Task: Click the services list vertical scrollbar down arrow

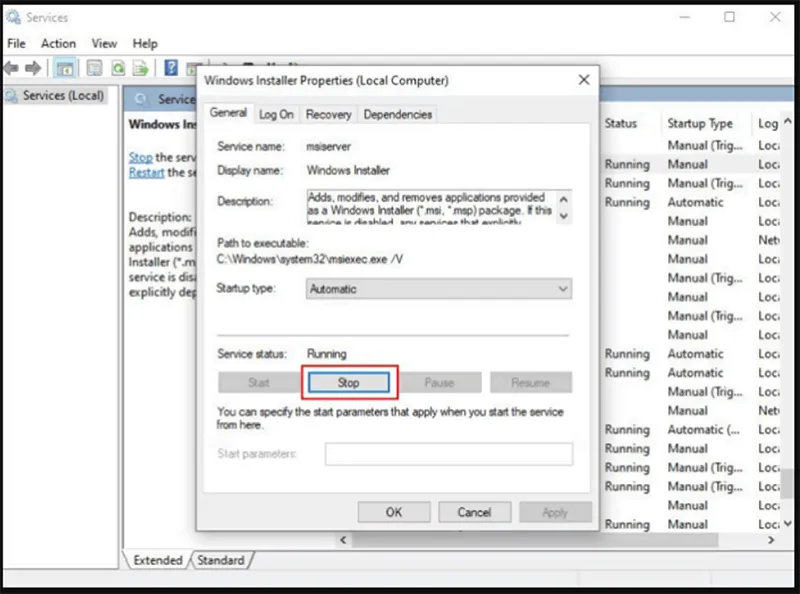Action: 788,524
